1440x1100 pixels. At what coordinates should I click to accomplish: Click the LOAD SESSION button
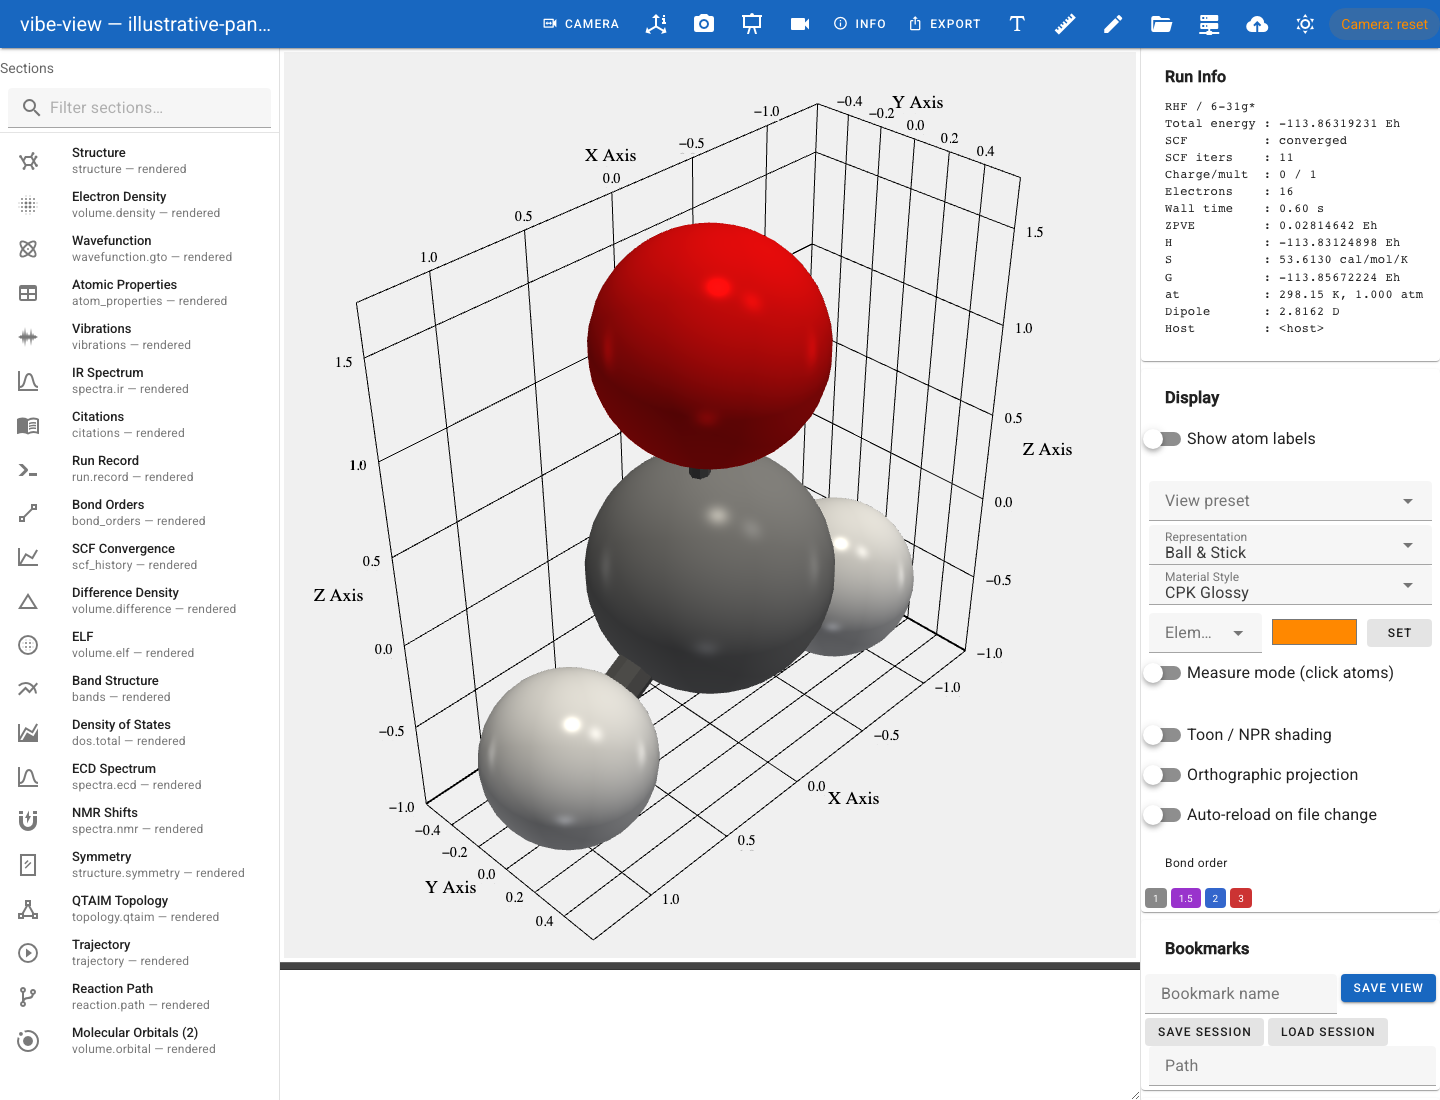1328,1032
